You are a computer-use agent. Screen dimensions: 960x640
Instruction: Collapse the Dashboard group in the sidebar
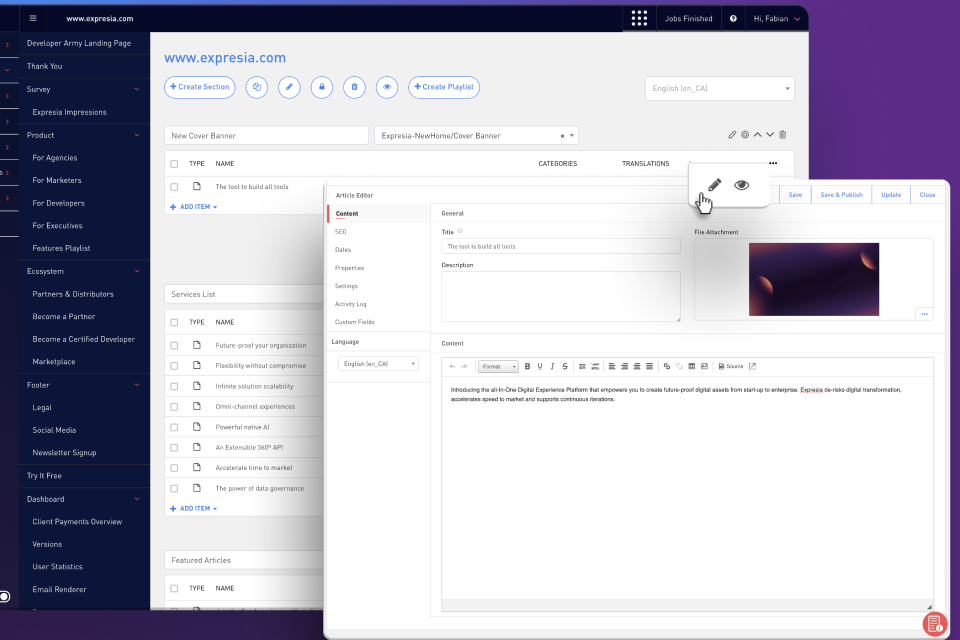[x=137, y=499]
